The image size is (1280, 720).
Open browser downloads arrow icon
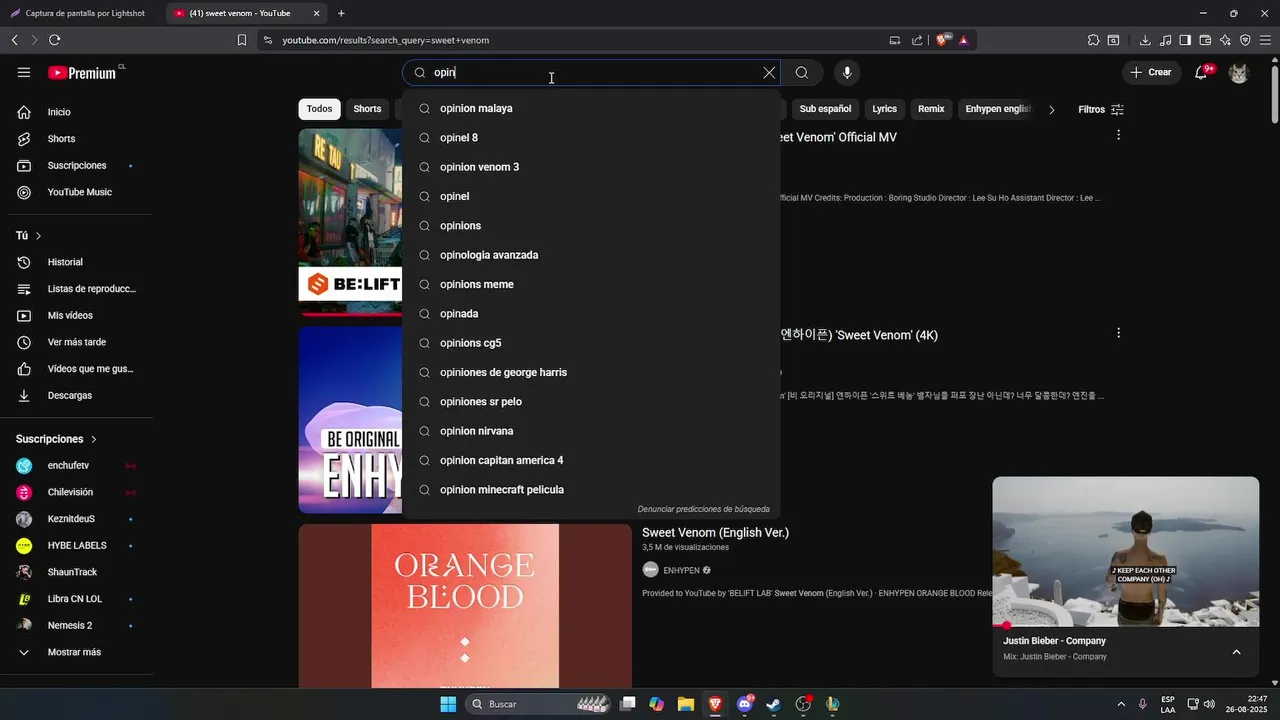(x=1145, y=40)
